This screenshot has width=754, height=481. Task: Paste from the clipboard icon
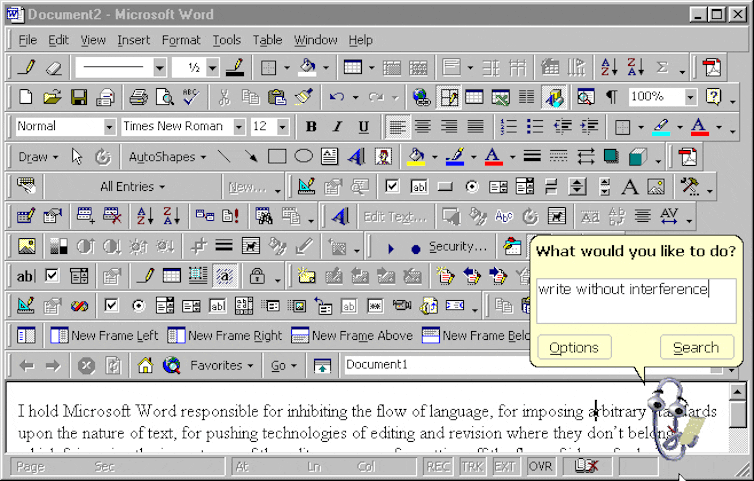coord(277,97)
